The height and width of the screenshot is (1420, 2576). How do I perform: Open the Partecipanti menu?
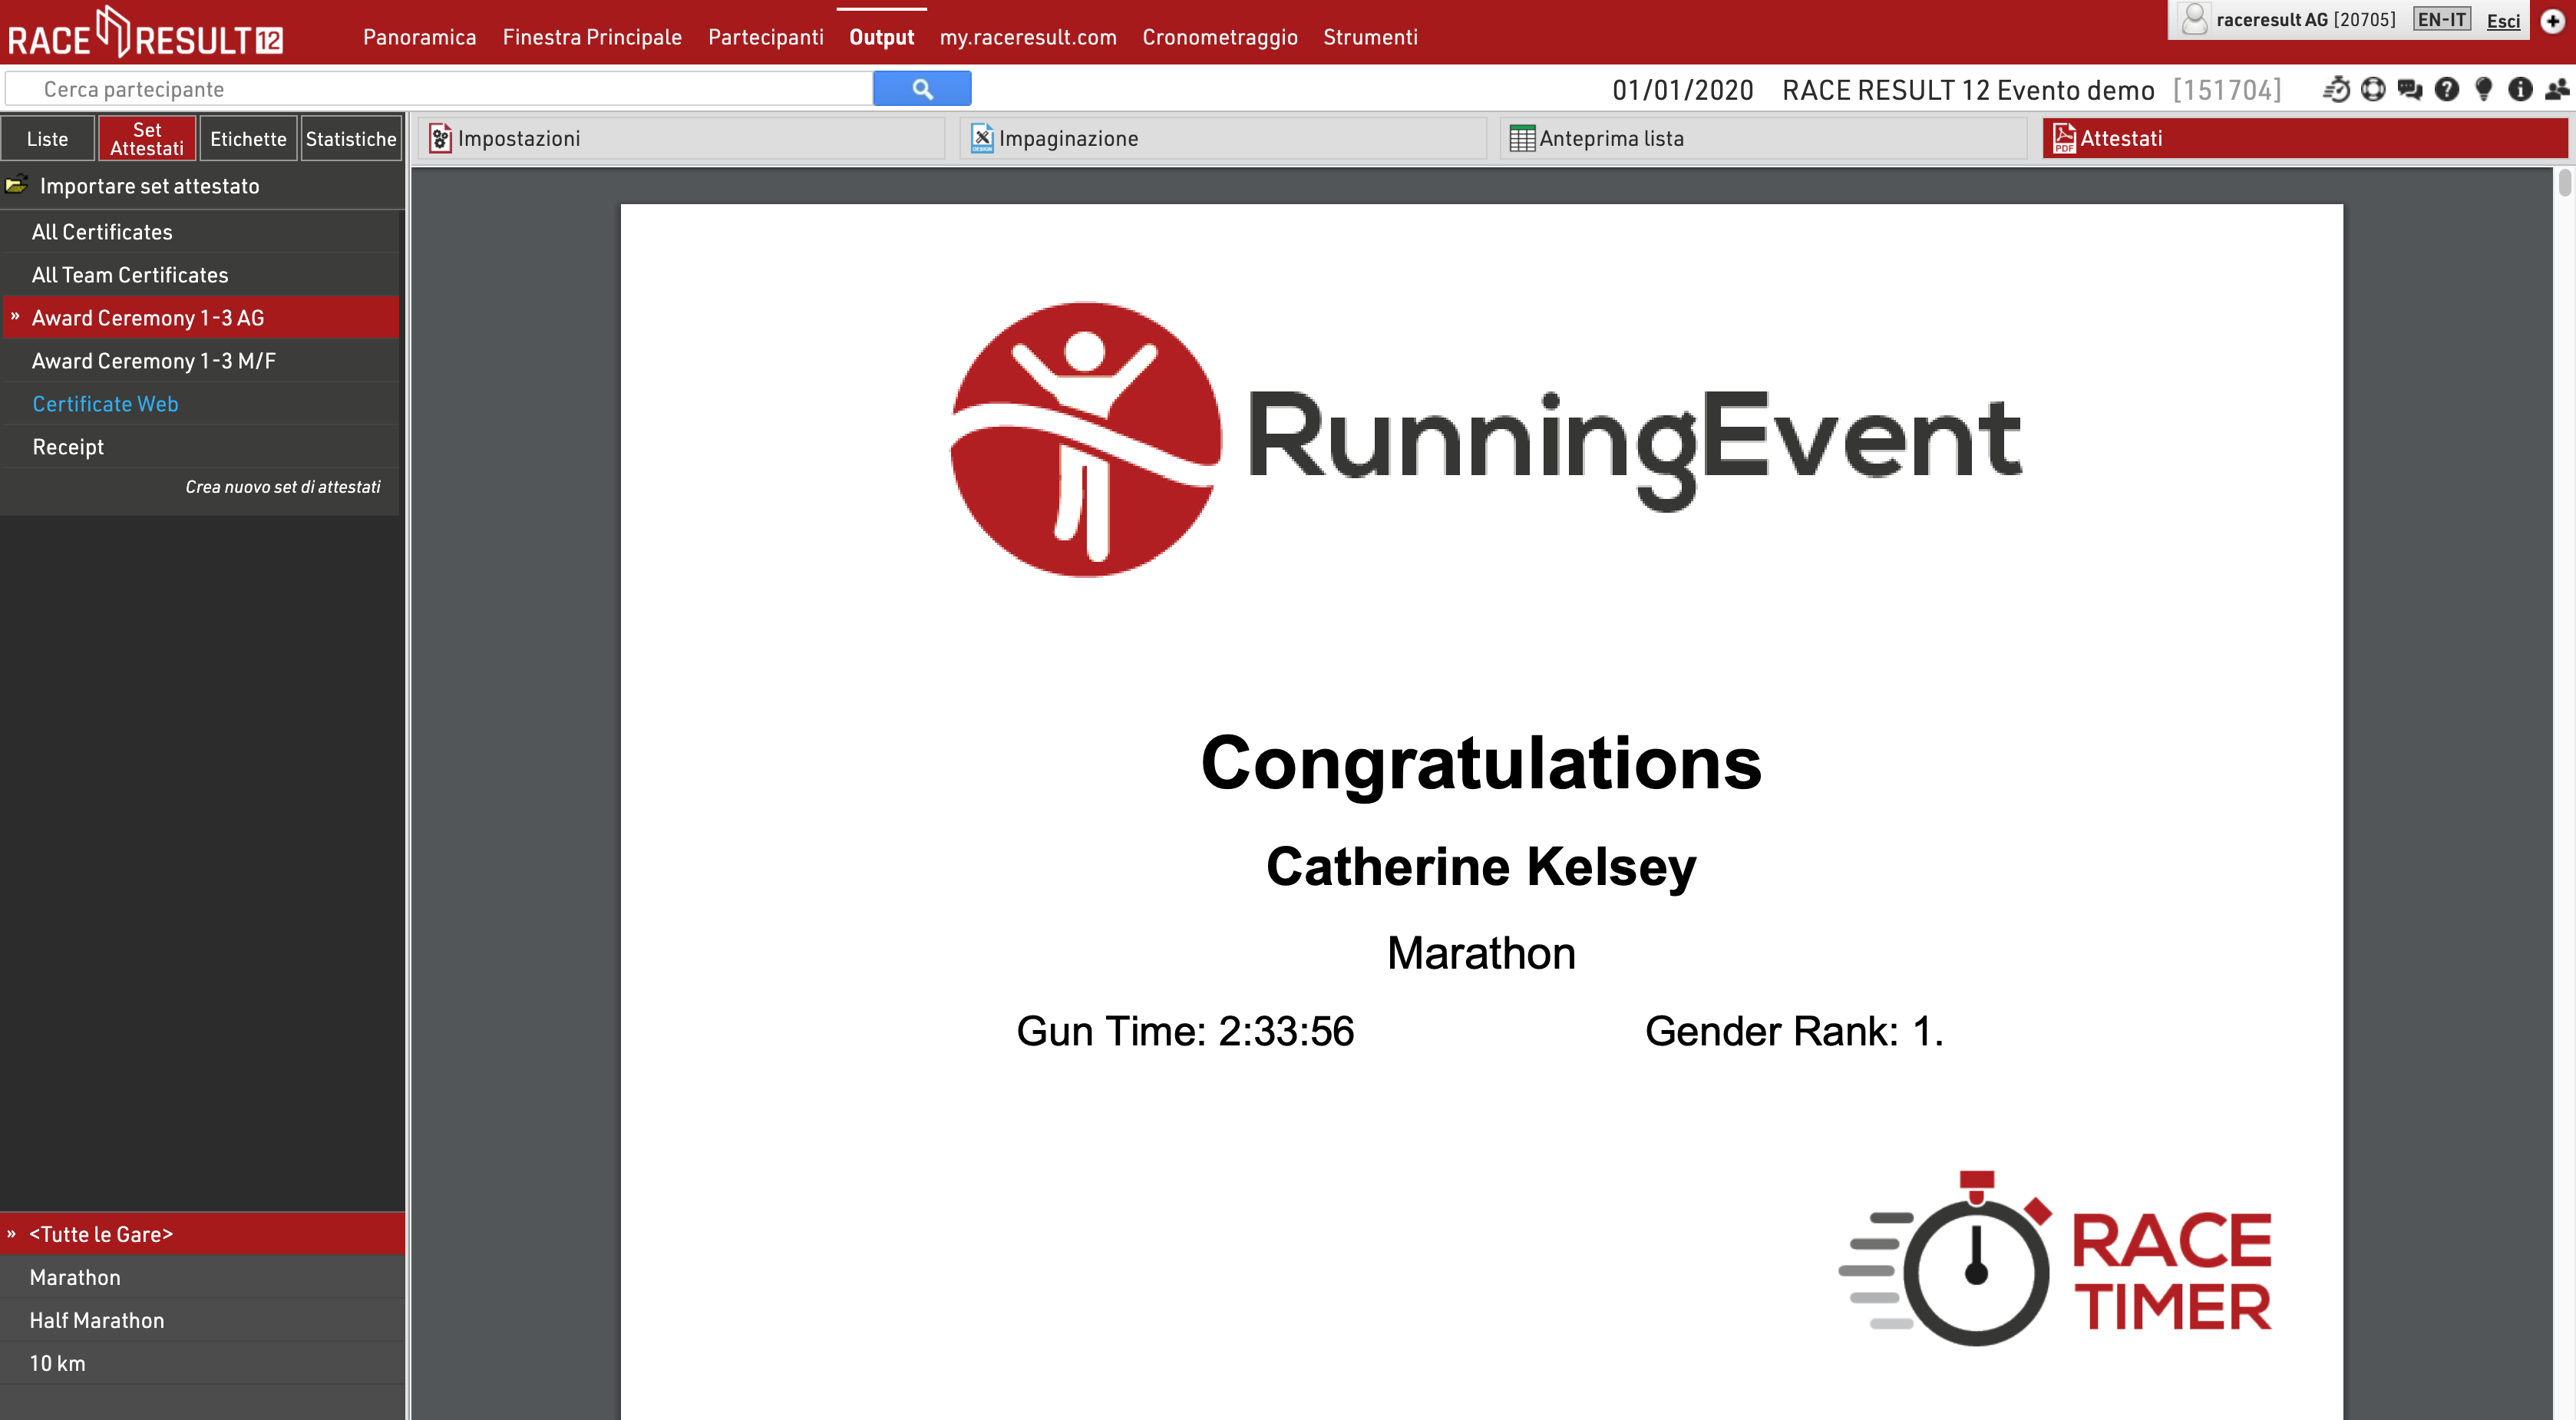pos(766,37)
